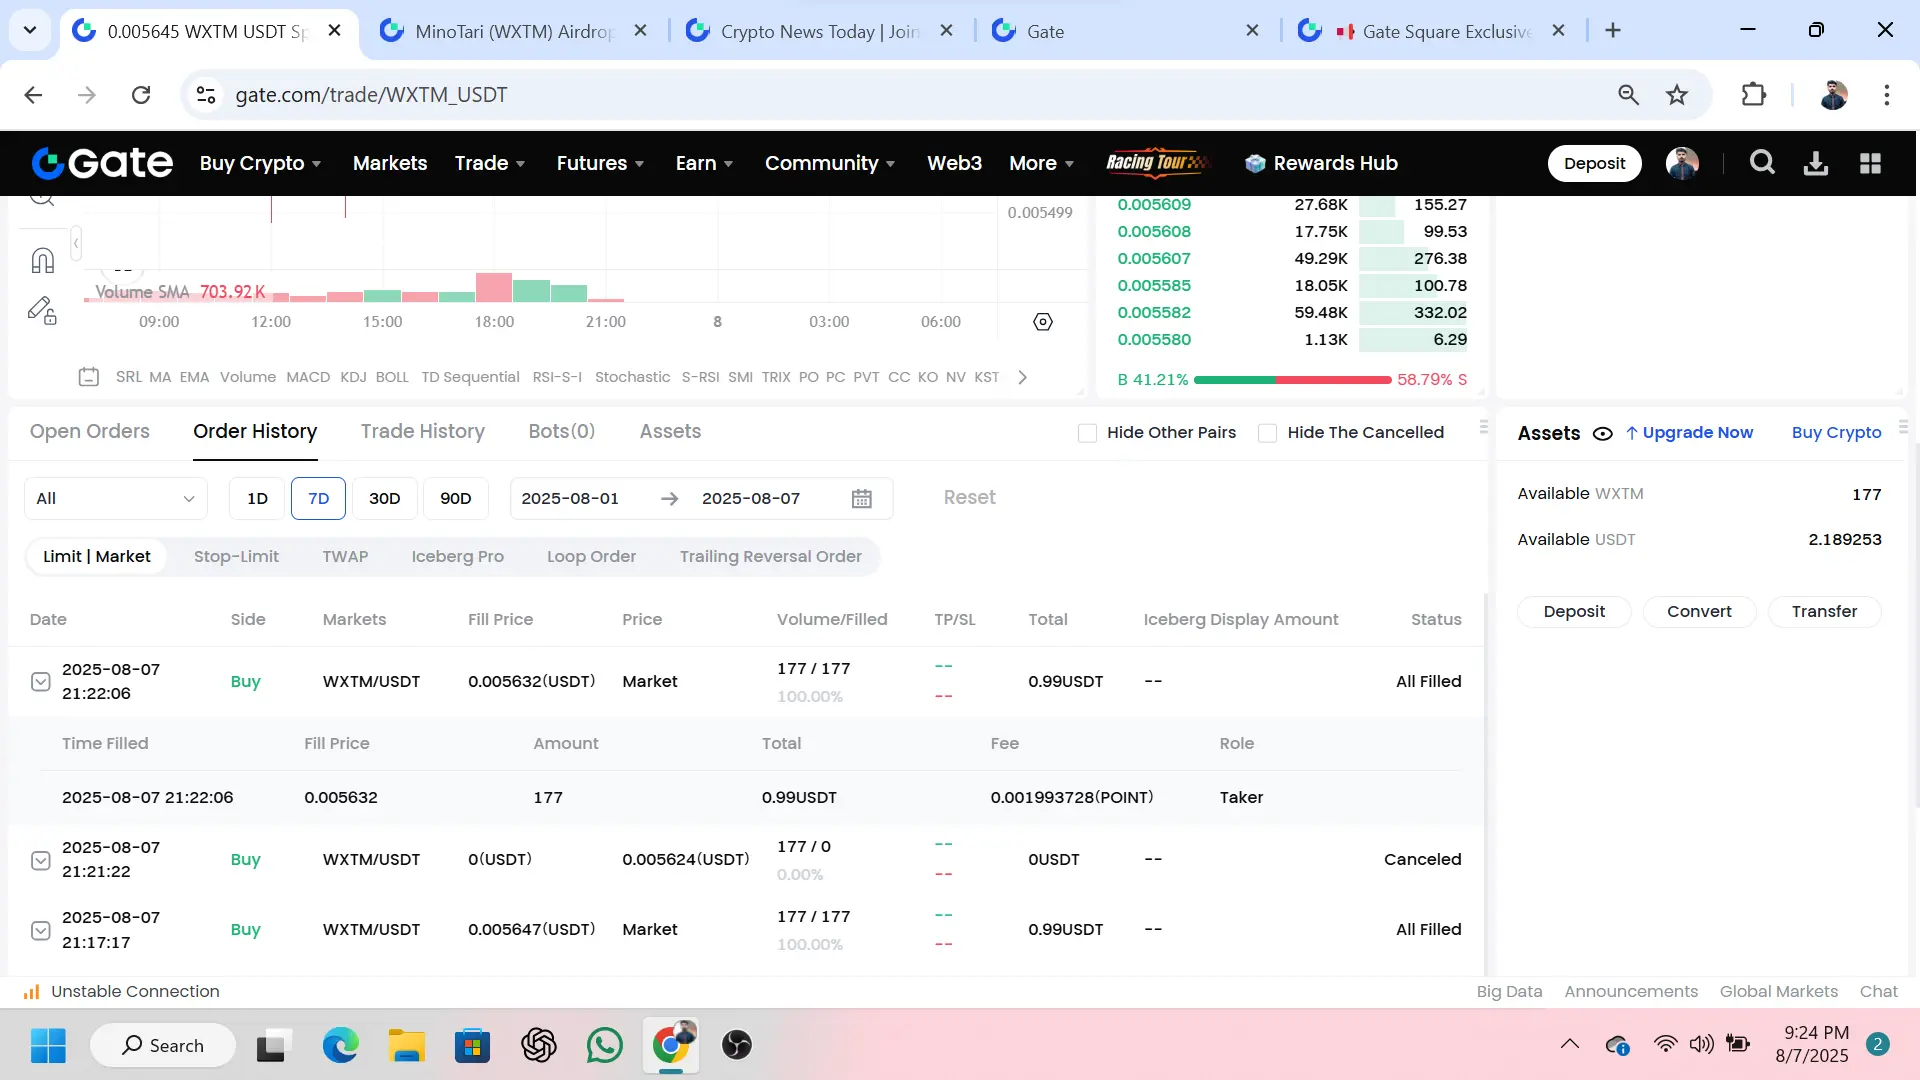Click the Rewards Hub gift icon
This screenshot has width=1920, height=1080.
pyautogui.click(x=1255, y=163)
